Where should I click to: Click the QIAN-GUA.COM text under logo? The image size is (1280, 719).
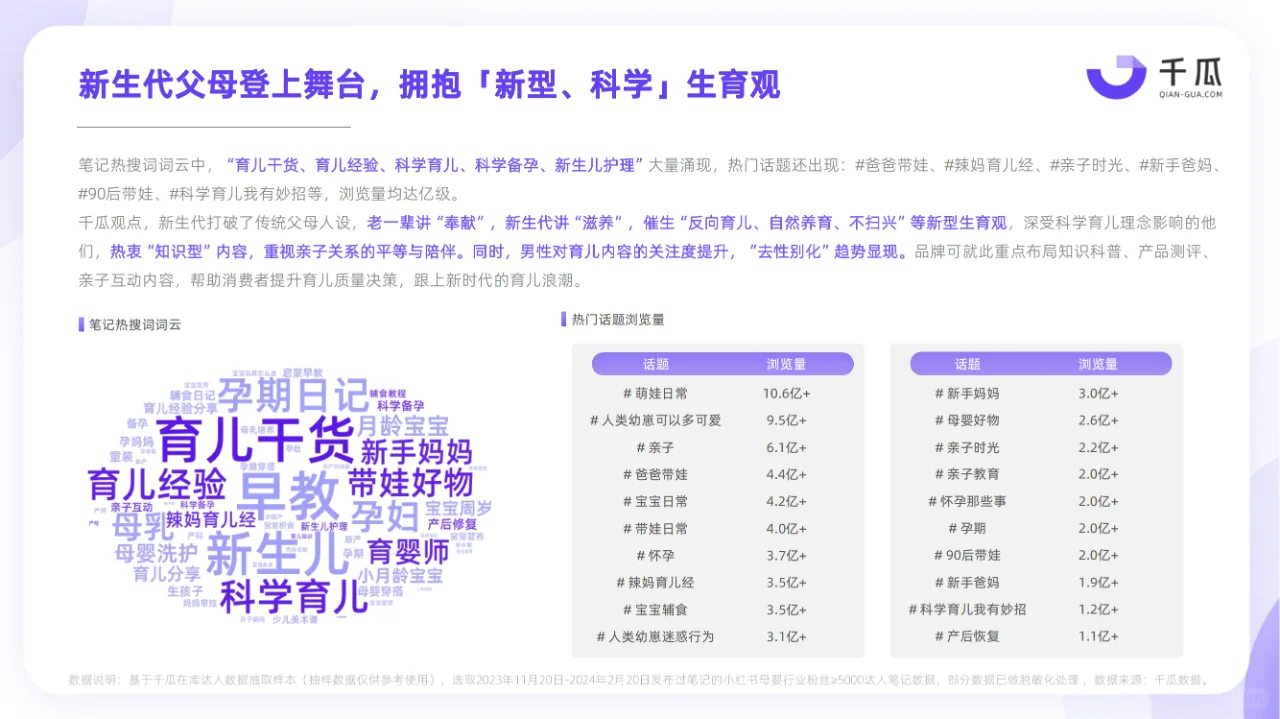click(x=1190, y=94)
